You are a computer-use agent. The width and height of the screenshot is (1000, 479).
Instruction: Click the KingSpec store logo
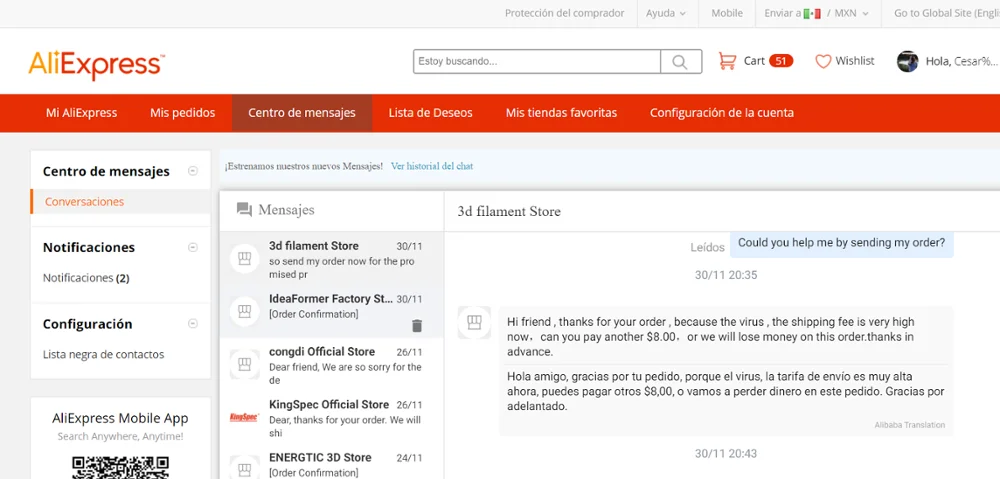point(244,417)
